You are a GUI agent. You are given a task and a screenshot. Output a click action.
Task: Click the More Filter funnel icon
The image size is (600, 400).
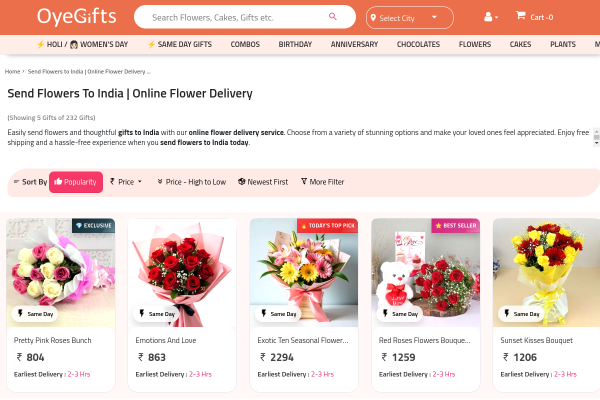302,182
